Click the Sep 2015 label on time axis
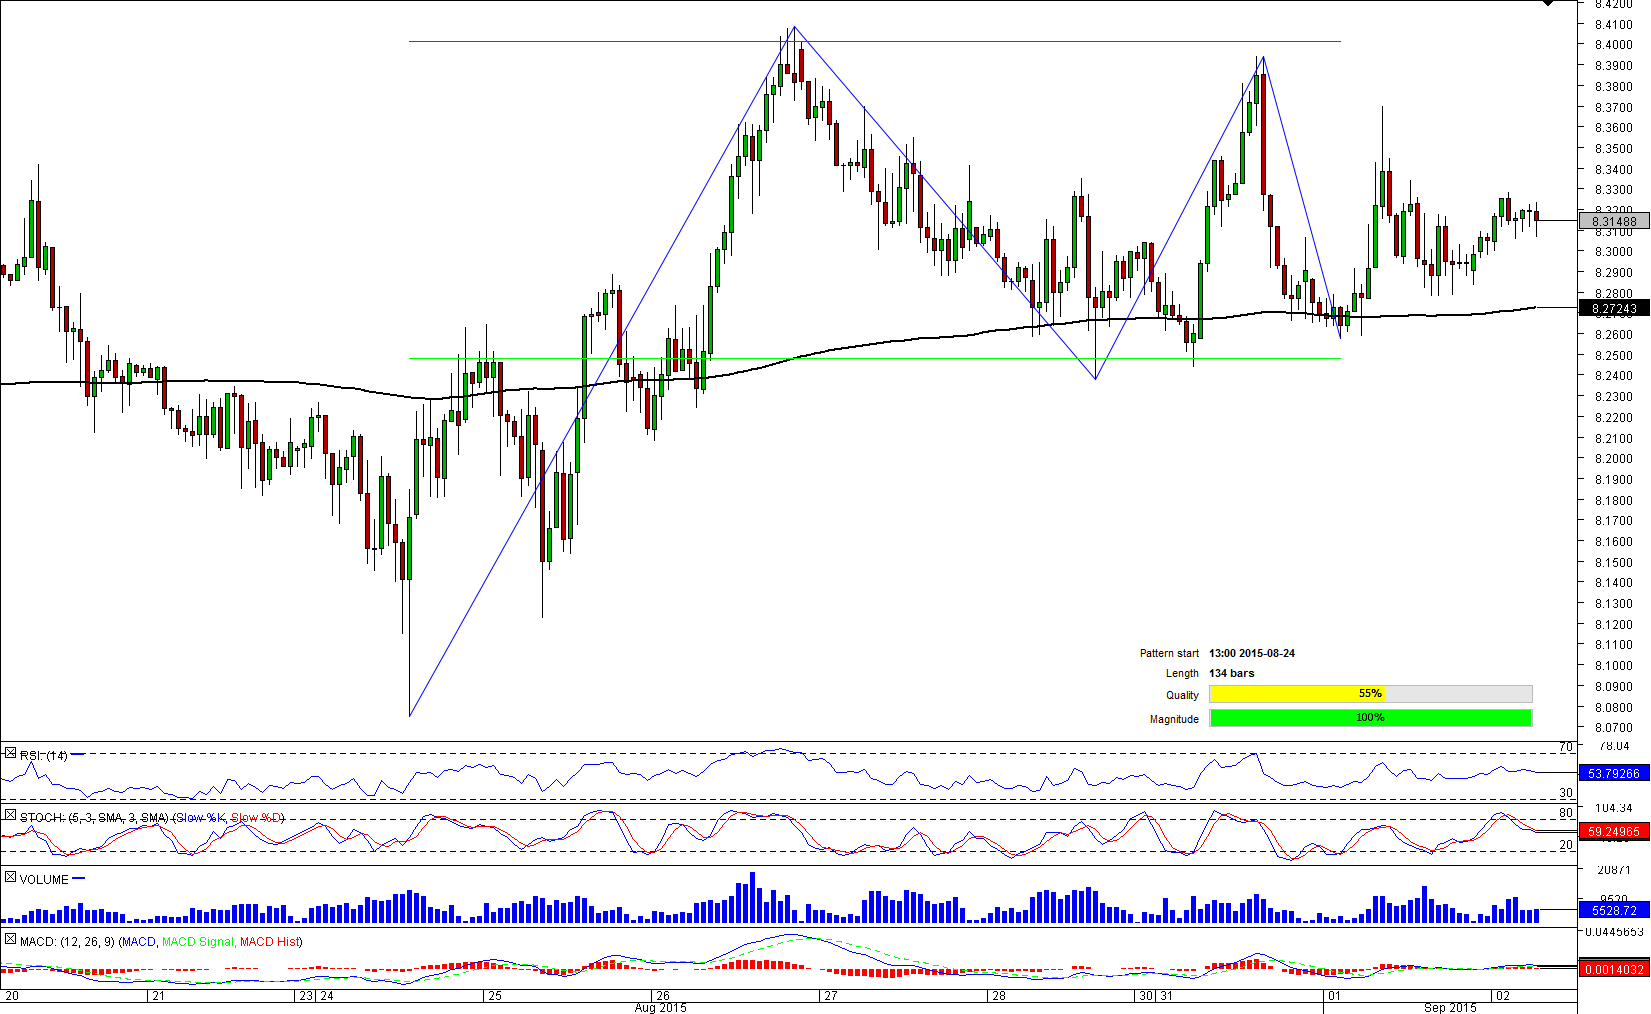 tap(1450, 1007)
